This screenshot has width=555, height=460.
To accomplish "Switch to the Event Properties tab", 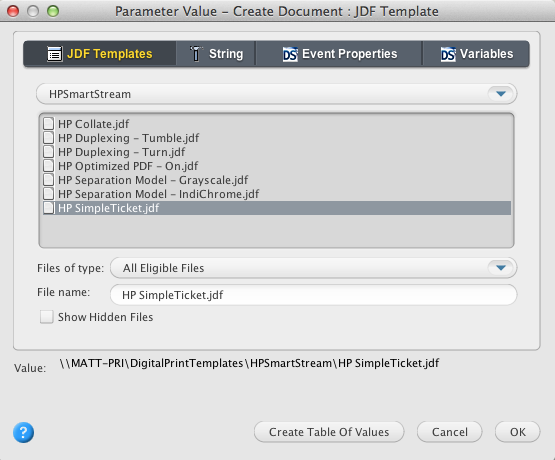I will pyautogui.click(x=339, y=54).
